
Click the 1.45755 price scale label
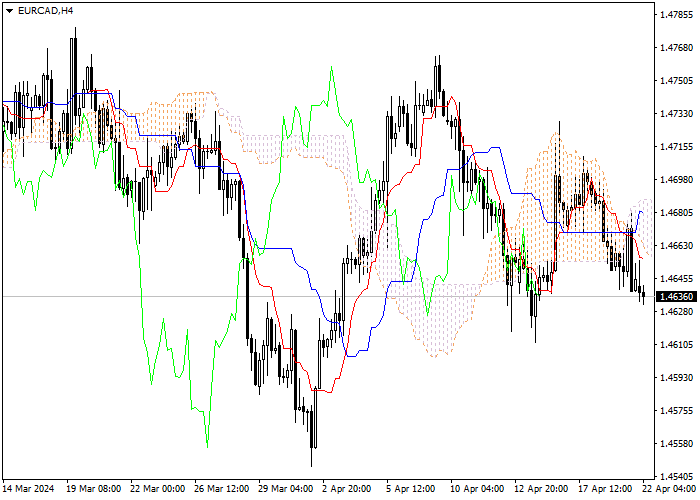[676, 411]
